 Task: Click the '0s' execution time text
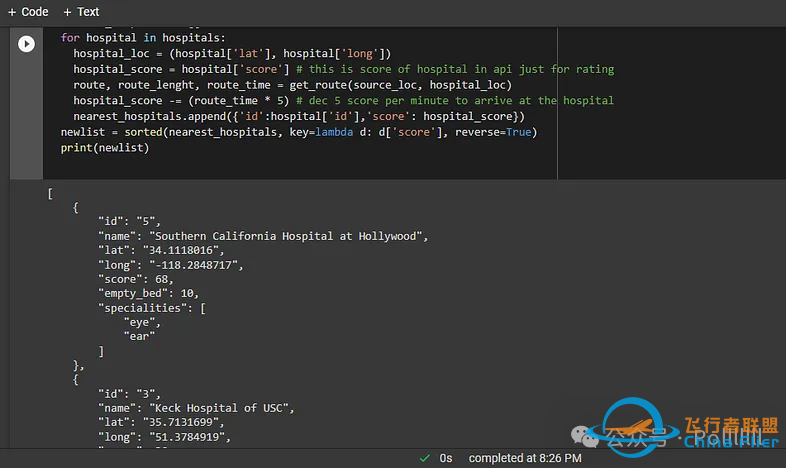(x=446, y=458)
